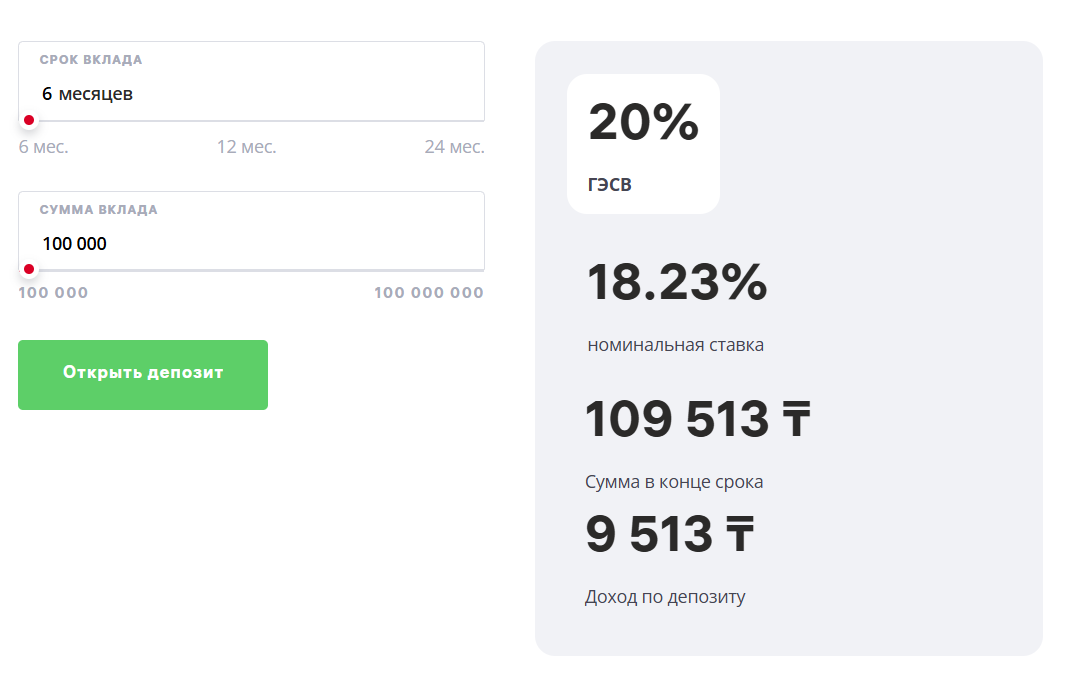Screen dimensions: 1067x690
Task: Select the 6 мес. term mark
Action: (43, 147)
